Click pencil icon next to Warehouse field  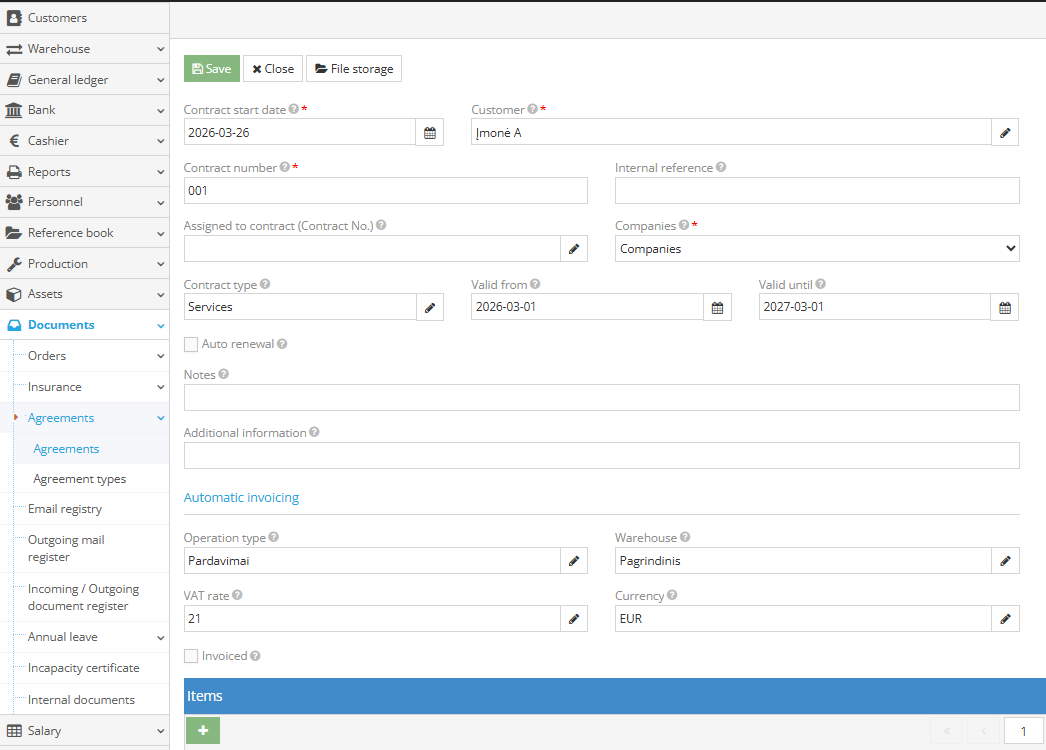point(1005,561)
